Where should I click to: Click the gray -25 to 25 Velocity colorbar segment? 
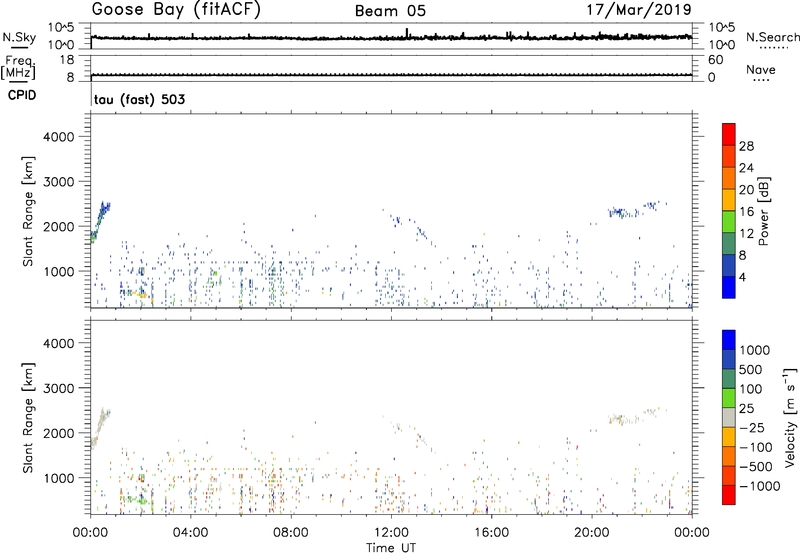point(729,417)
